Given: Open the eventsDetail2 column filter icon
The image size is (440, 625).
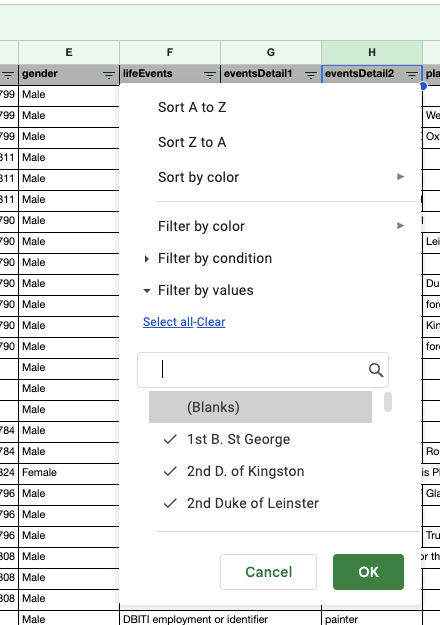Looking at the screenshot, I should (412, 75).
